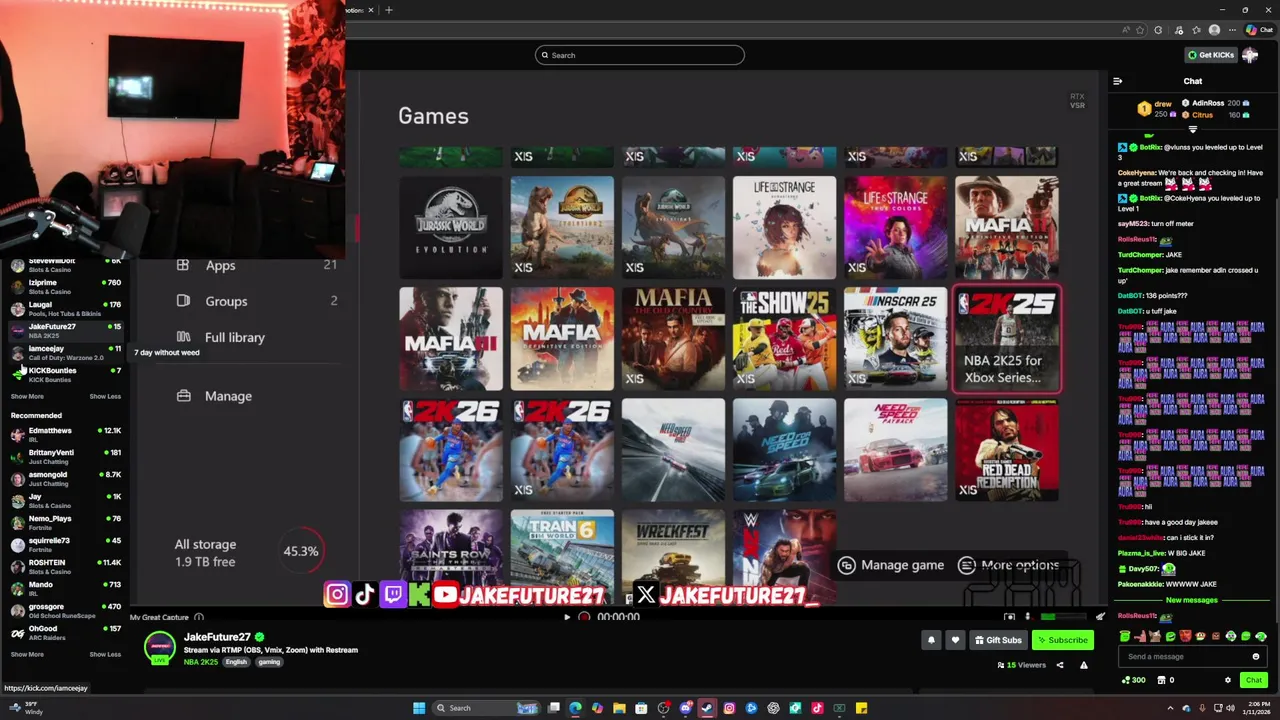Collapse the chat panel with arrow icon

(x=1117, y=81)
